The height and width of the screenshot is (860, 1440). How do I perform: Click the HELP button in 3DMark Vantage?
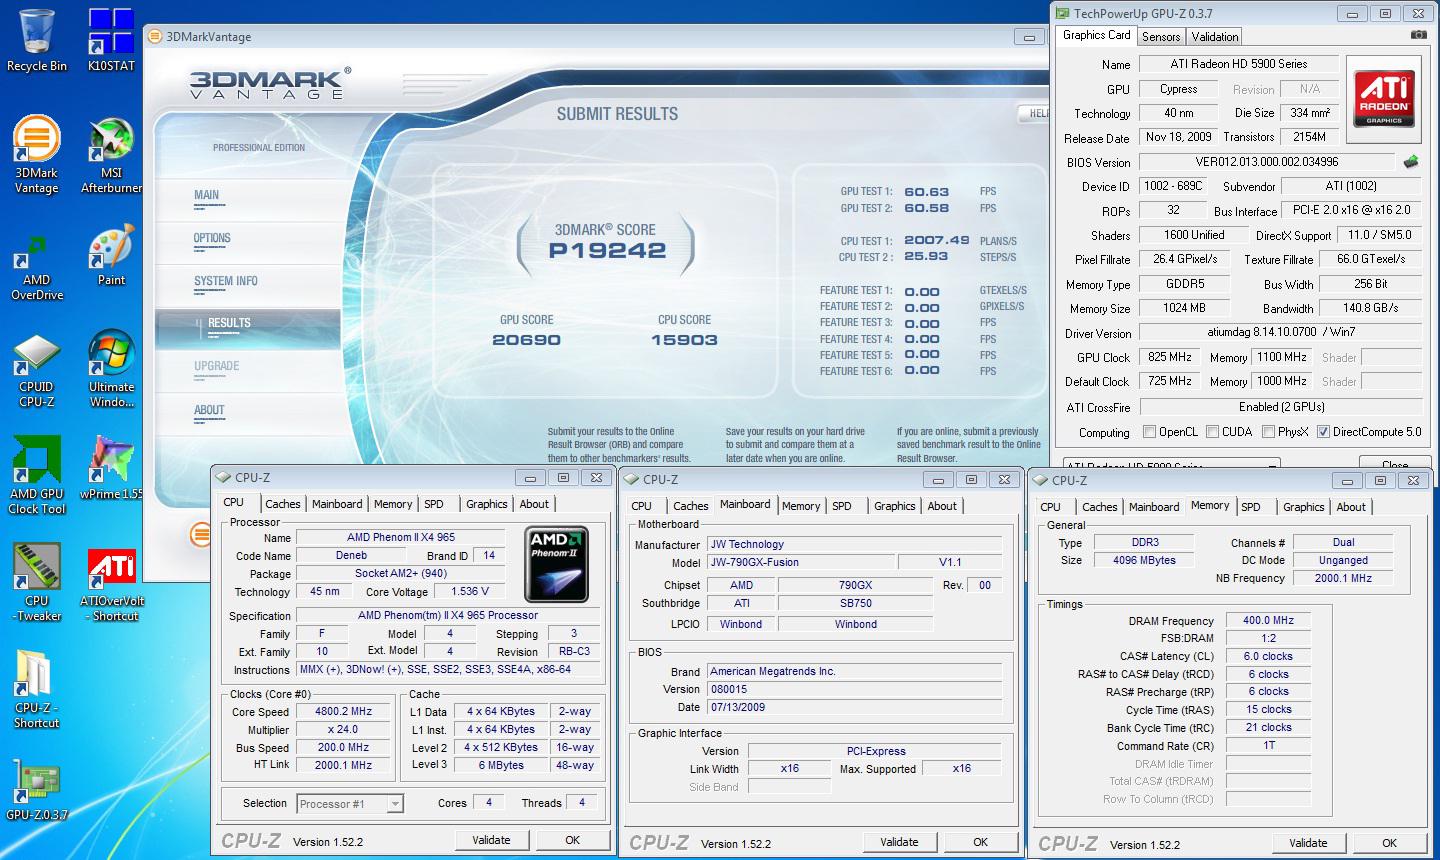(1035, 114)
